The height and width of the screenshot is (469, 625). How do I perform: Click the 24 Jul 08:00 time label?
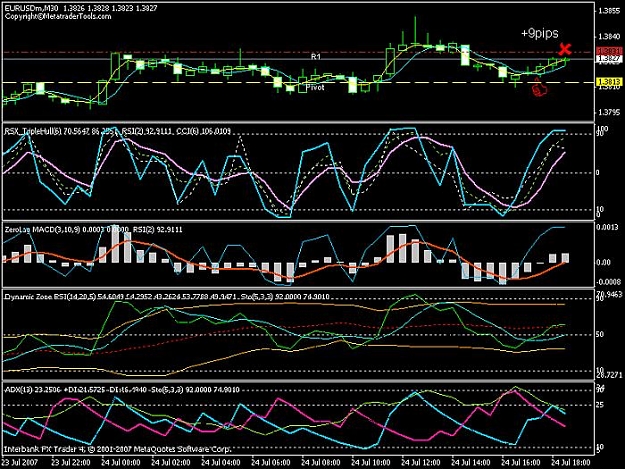coord(321,463)
